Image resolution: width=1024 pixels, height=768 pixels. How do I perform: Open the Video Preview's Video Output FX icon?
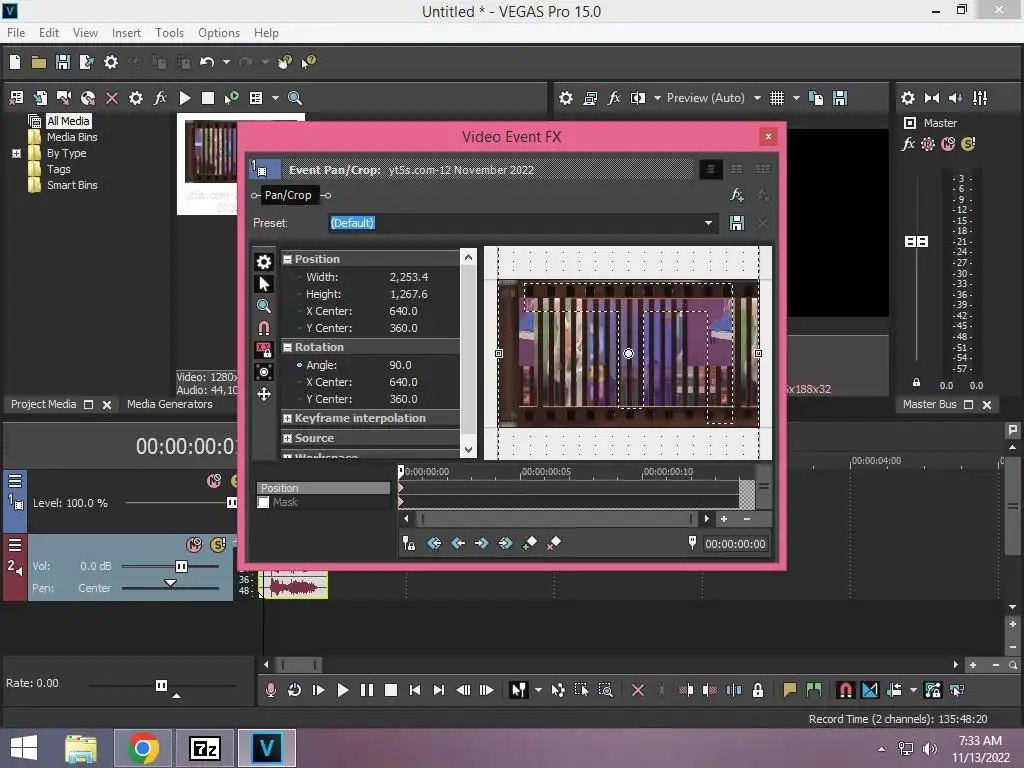coord(614,98)
